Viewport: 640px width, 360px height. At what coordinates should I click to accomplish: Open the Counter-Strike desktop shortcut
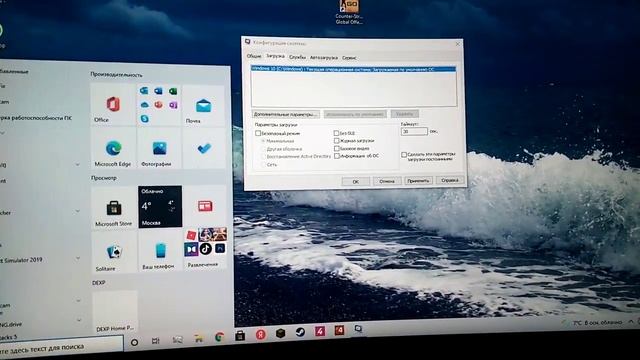click(x=349, y=12)
